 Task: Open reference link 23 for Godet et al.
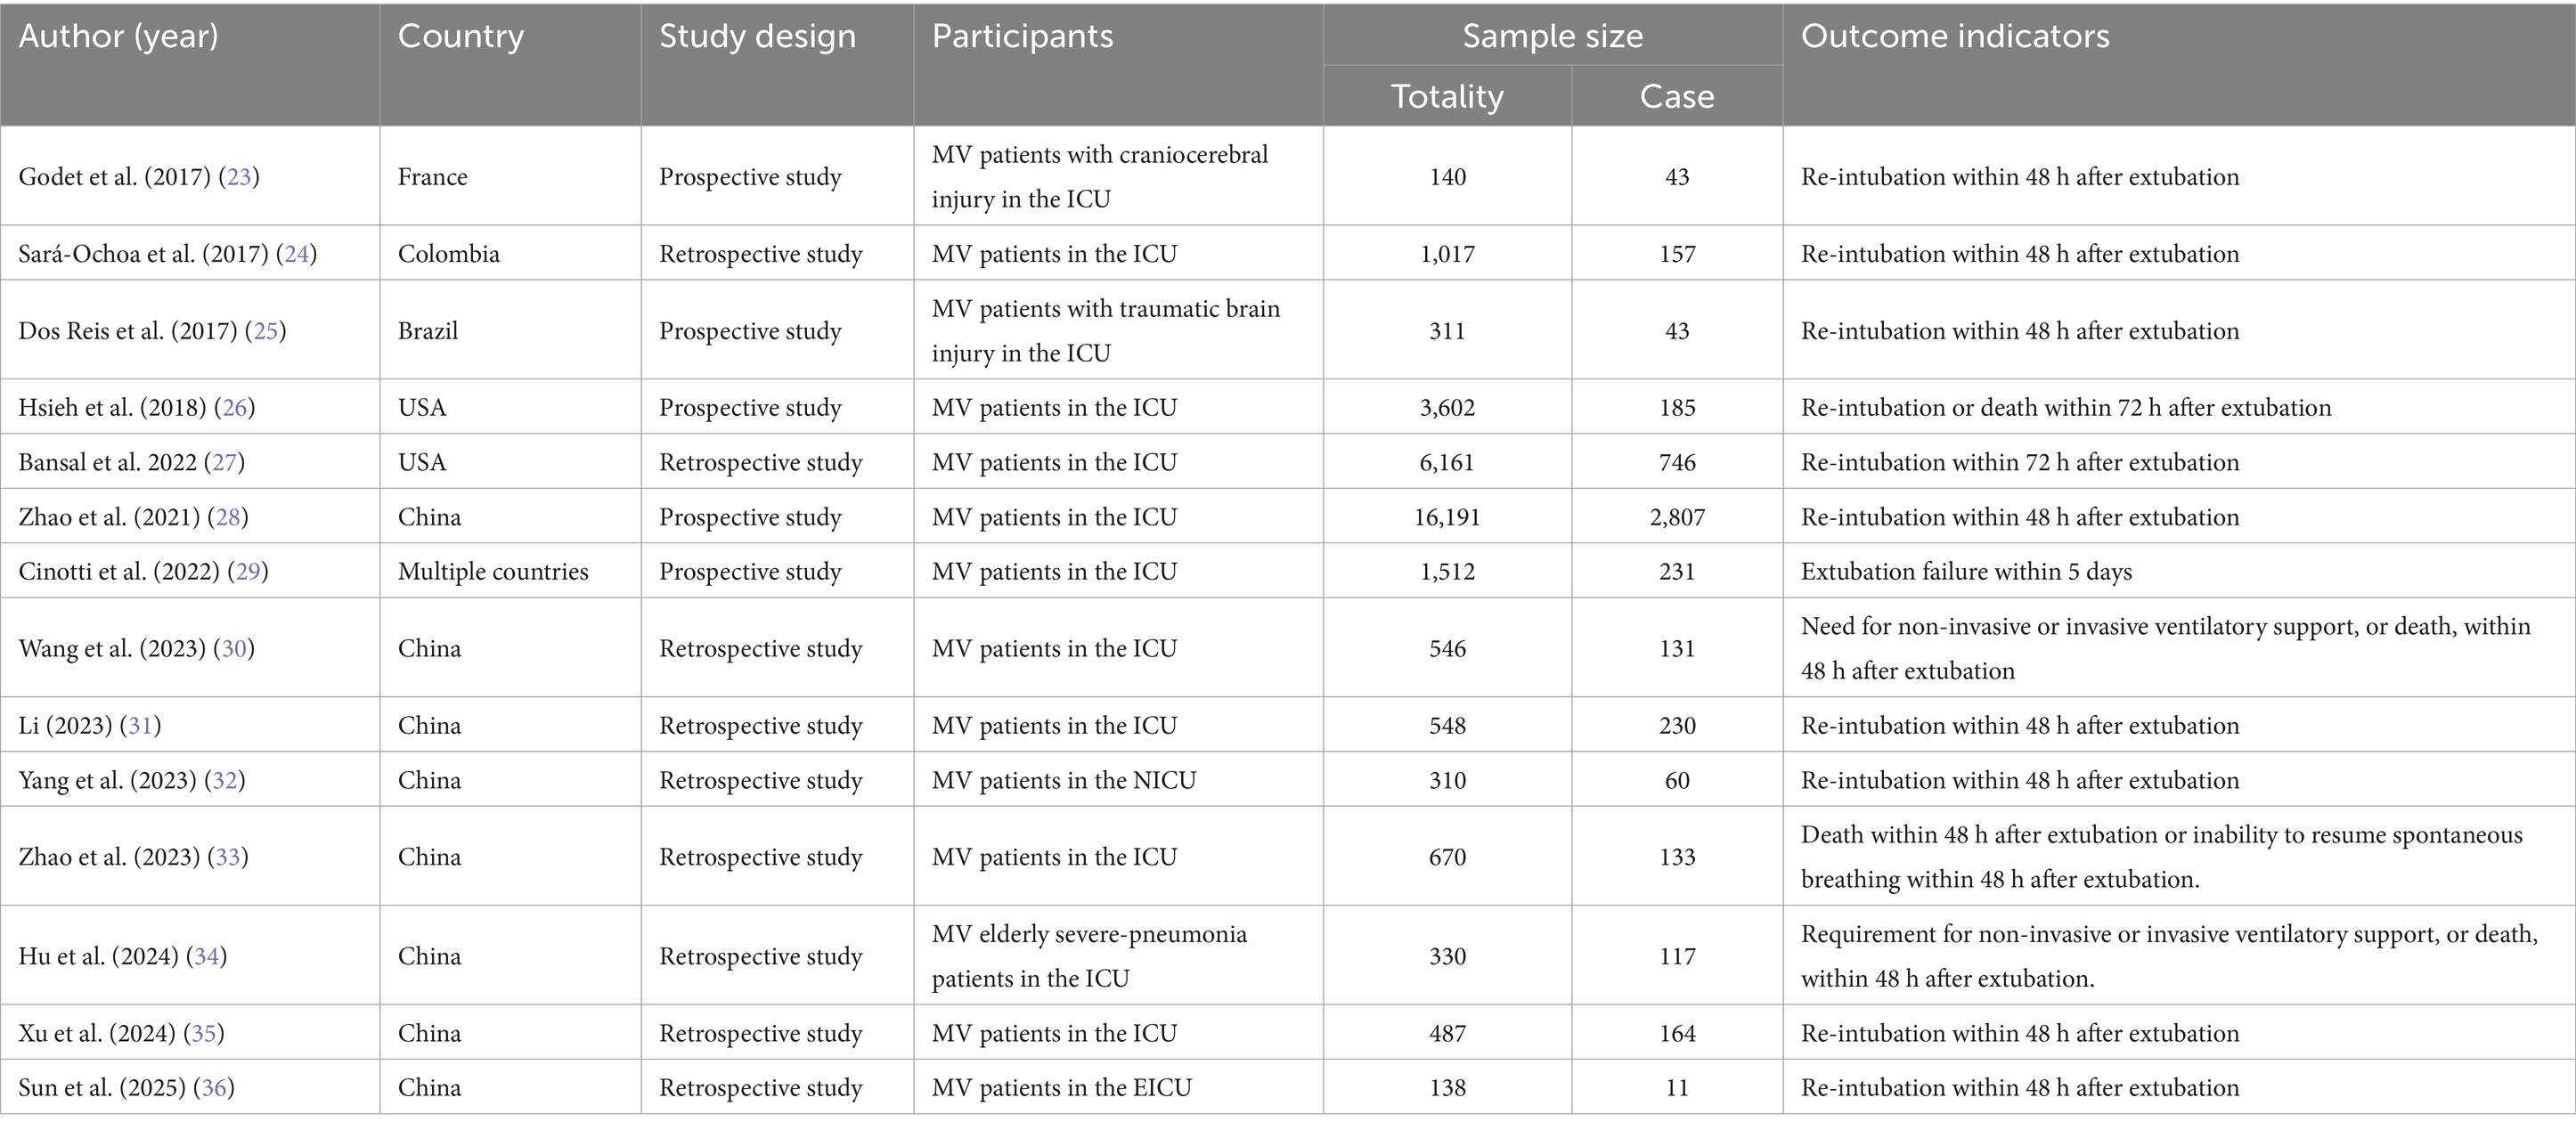point(239,177)
